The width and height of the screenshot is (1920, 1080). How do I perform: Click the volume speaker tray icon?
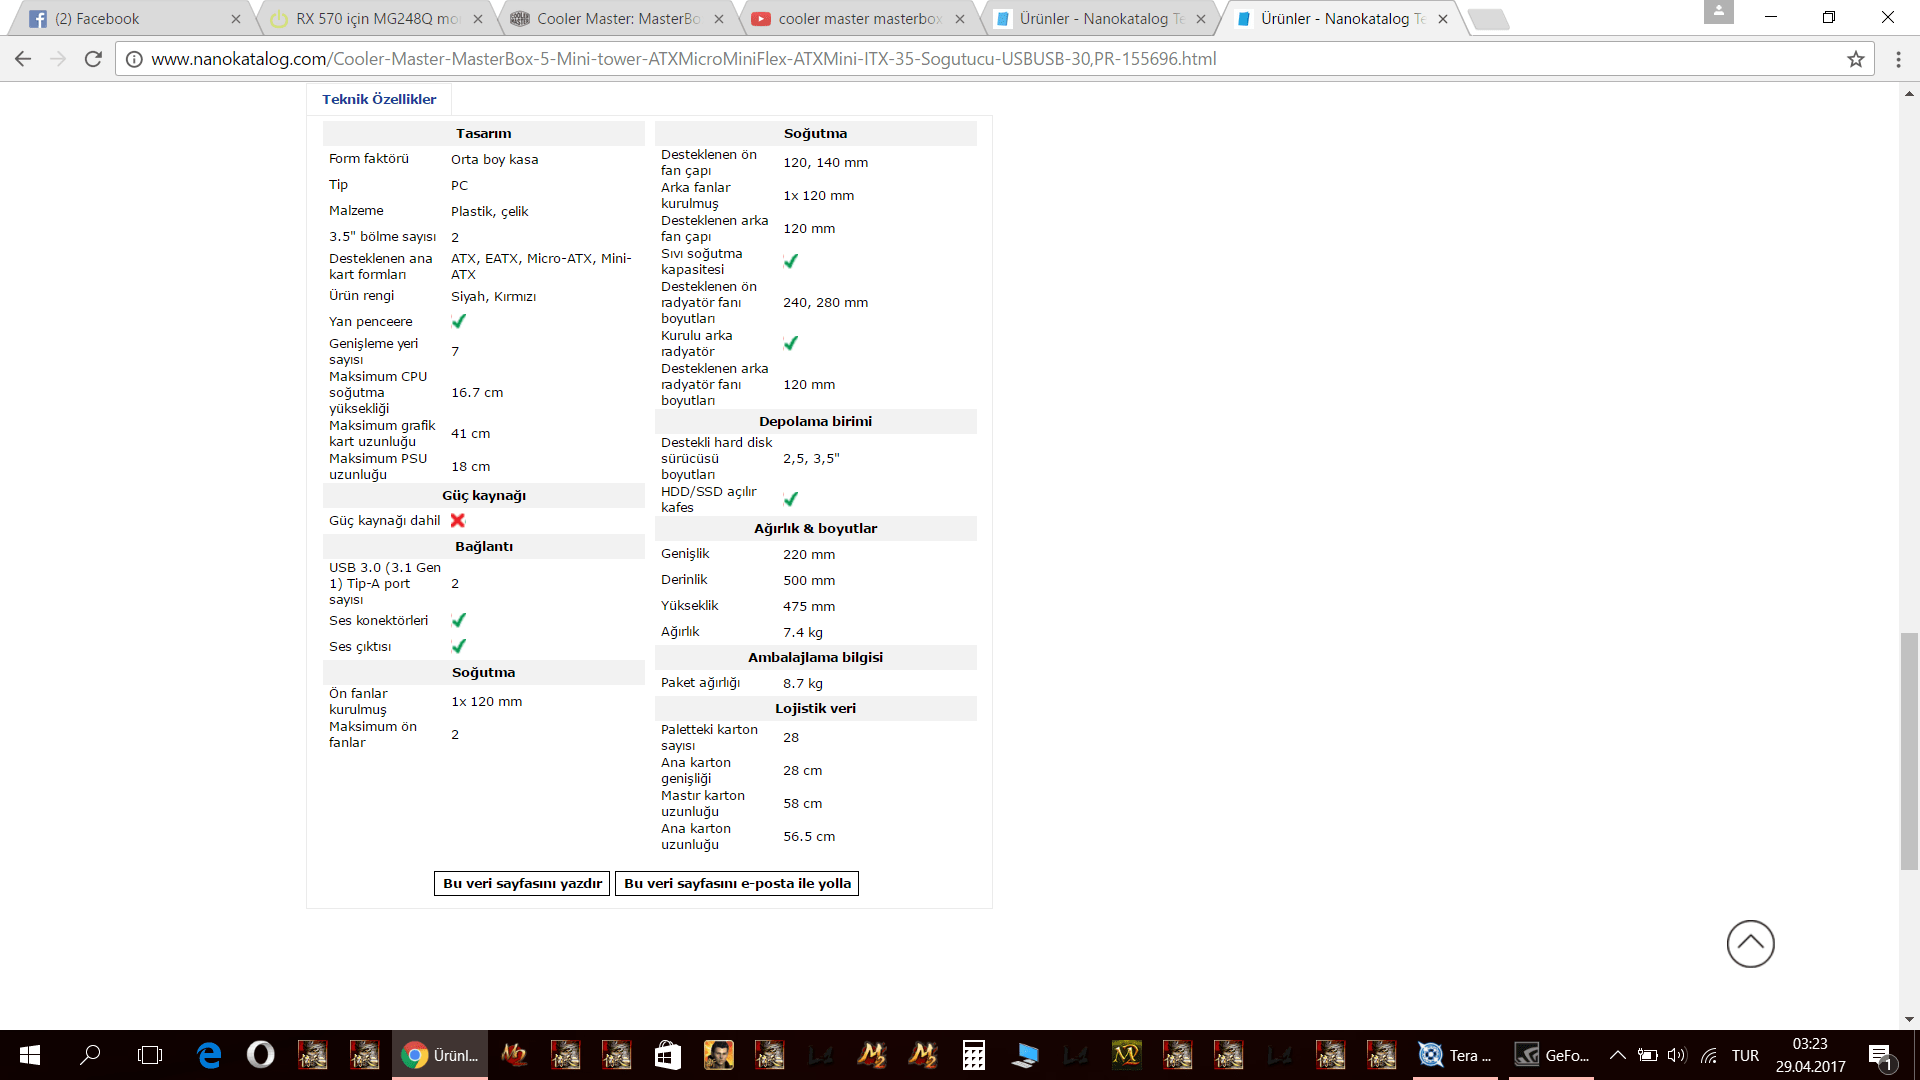tap(1677, 1055)
